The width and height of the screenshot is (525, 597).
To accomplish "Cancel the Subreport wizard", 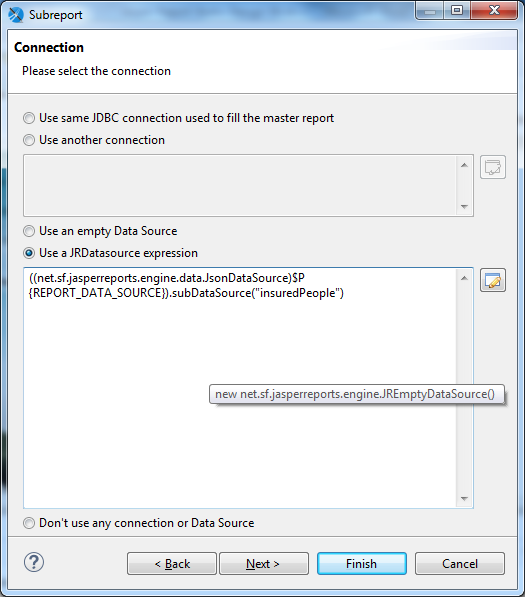I will coord(460,563).
